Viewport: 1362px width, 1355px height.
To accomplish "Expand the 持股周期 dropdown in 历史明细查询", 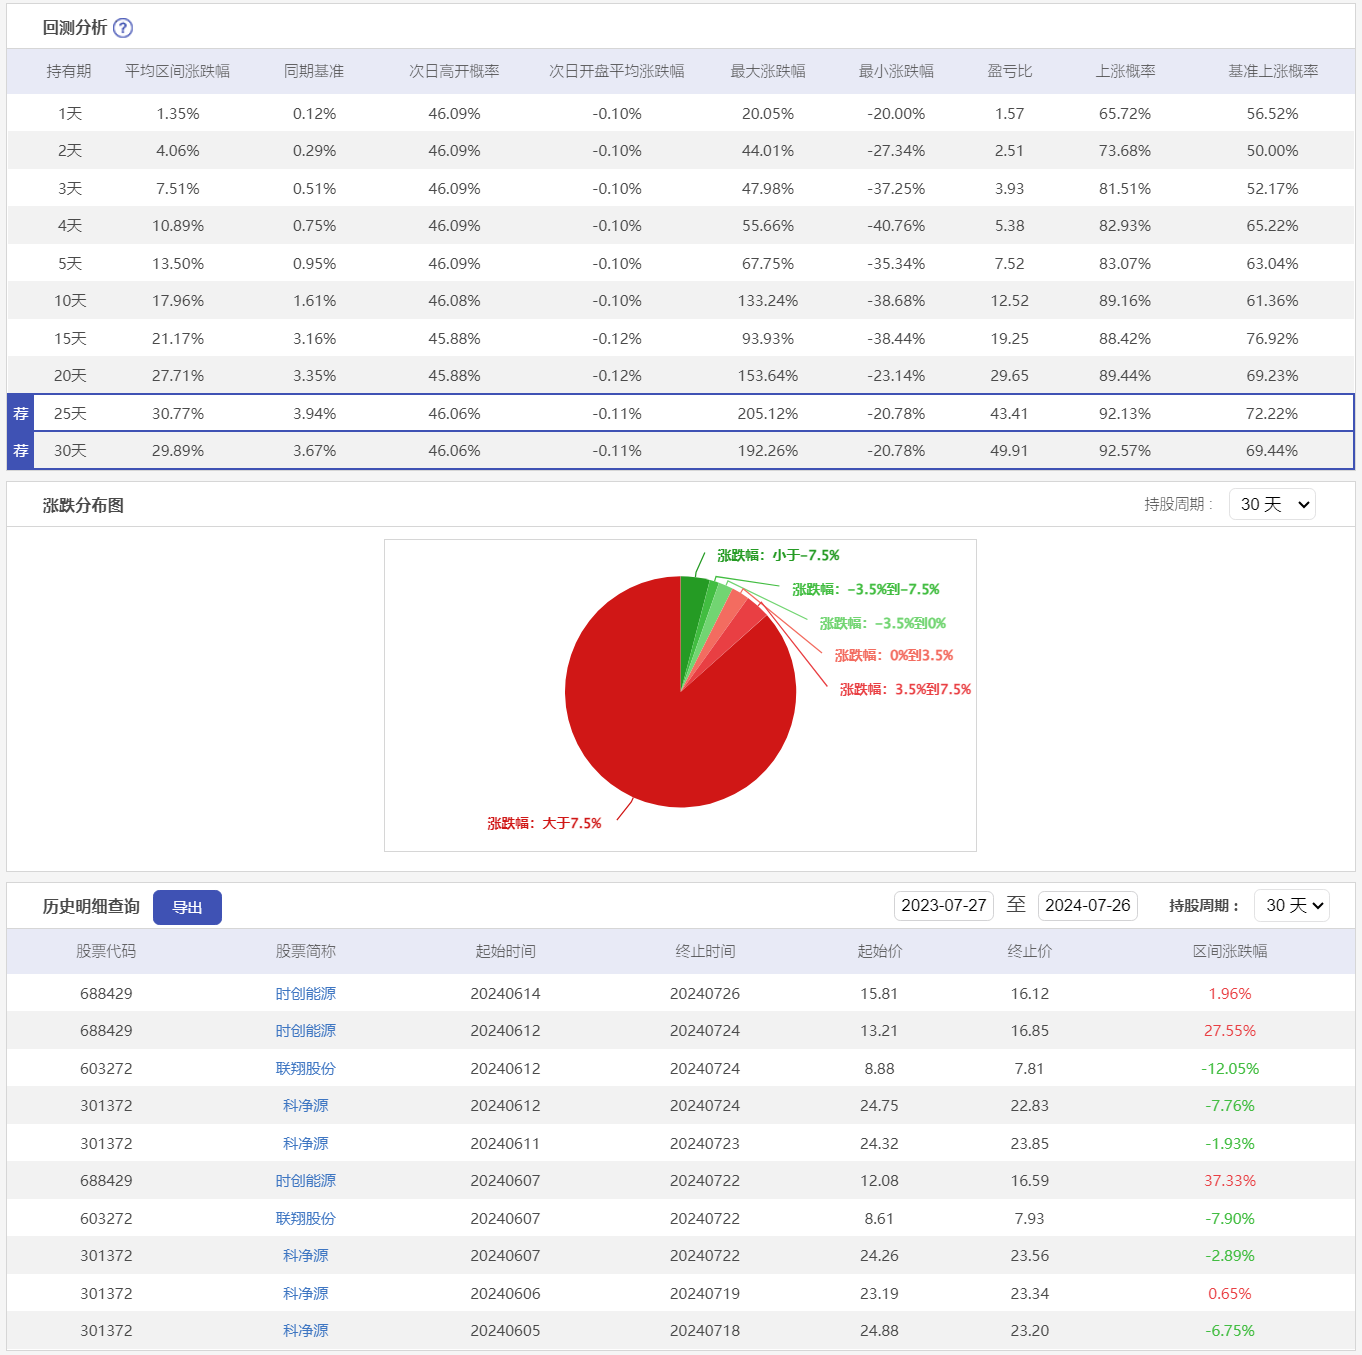I will [x=1292, y=906].
